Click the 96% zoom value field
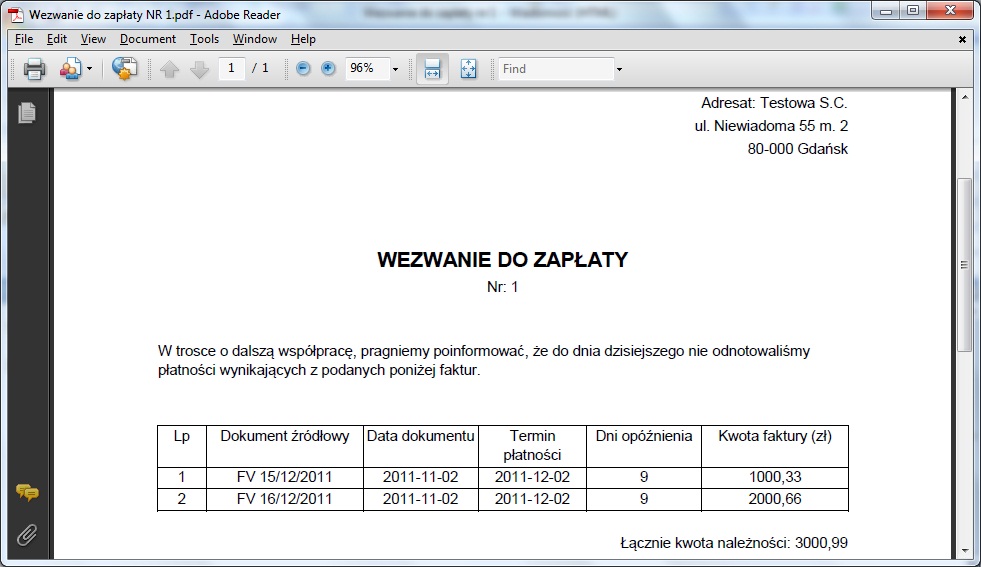 [x=367, y=68]
